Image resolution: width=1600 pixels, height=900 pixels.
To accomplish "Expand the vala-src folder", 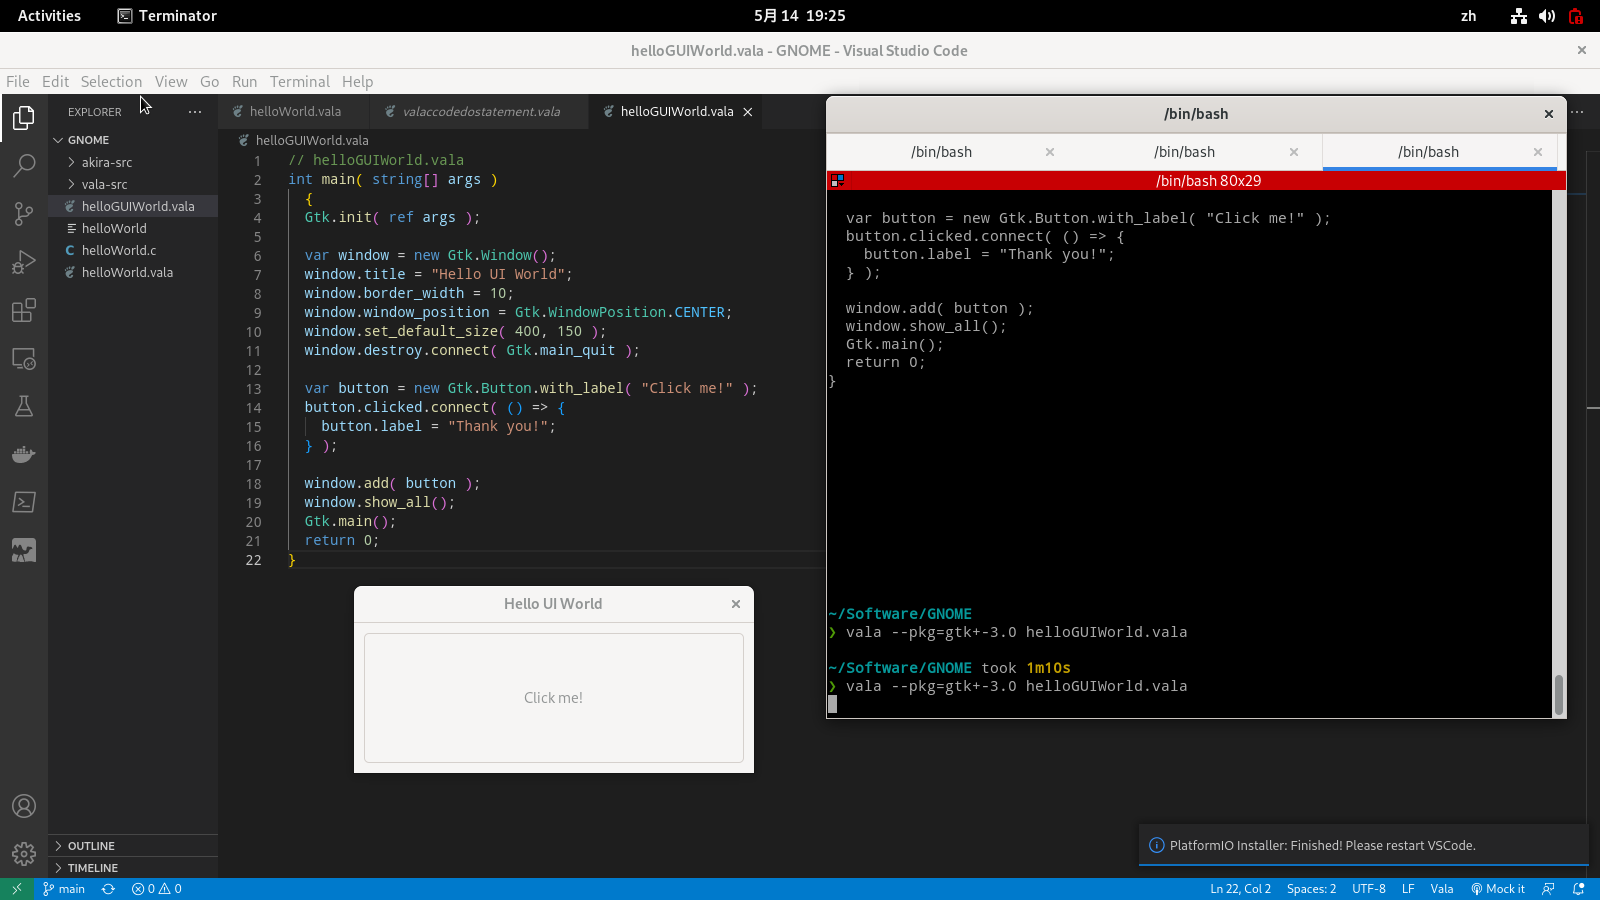I will coord(104,184).
